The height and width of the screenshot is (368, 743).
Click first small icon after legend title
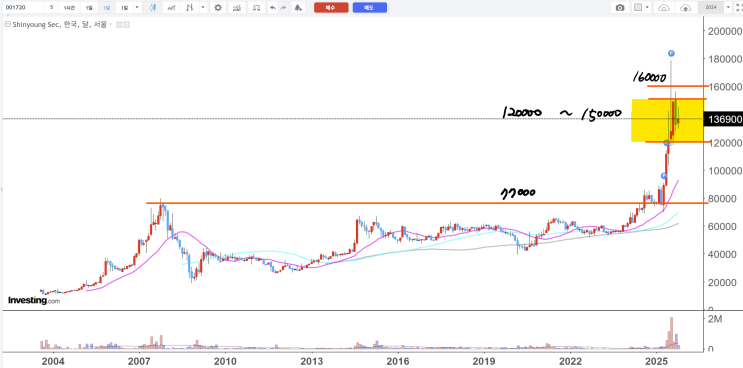[119, 25]
